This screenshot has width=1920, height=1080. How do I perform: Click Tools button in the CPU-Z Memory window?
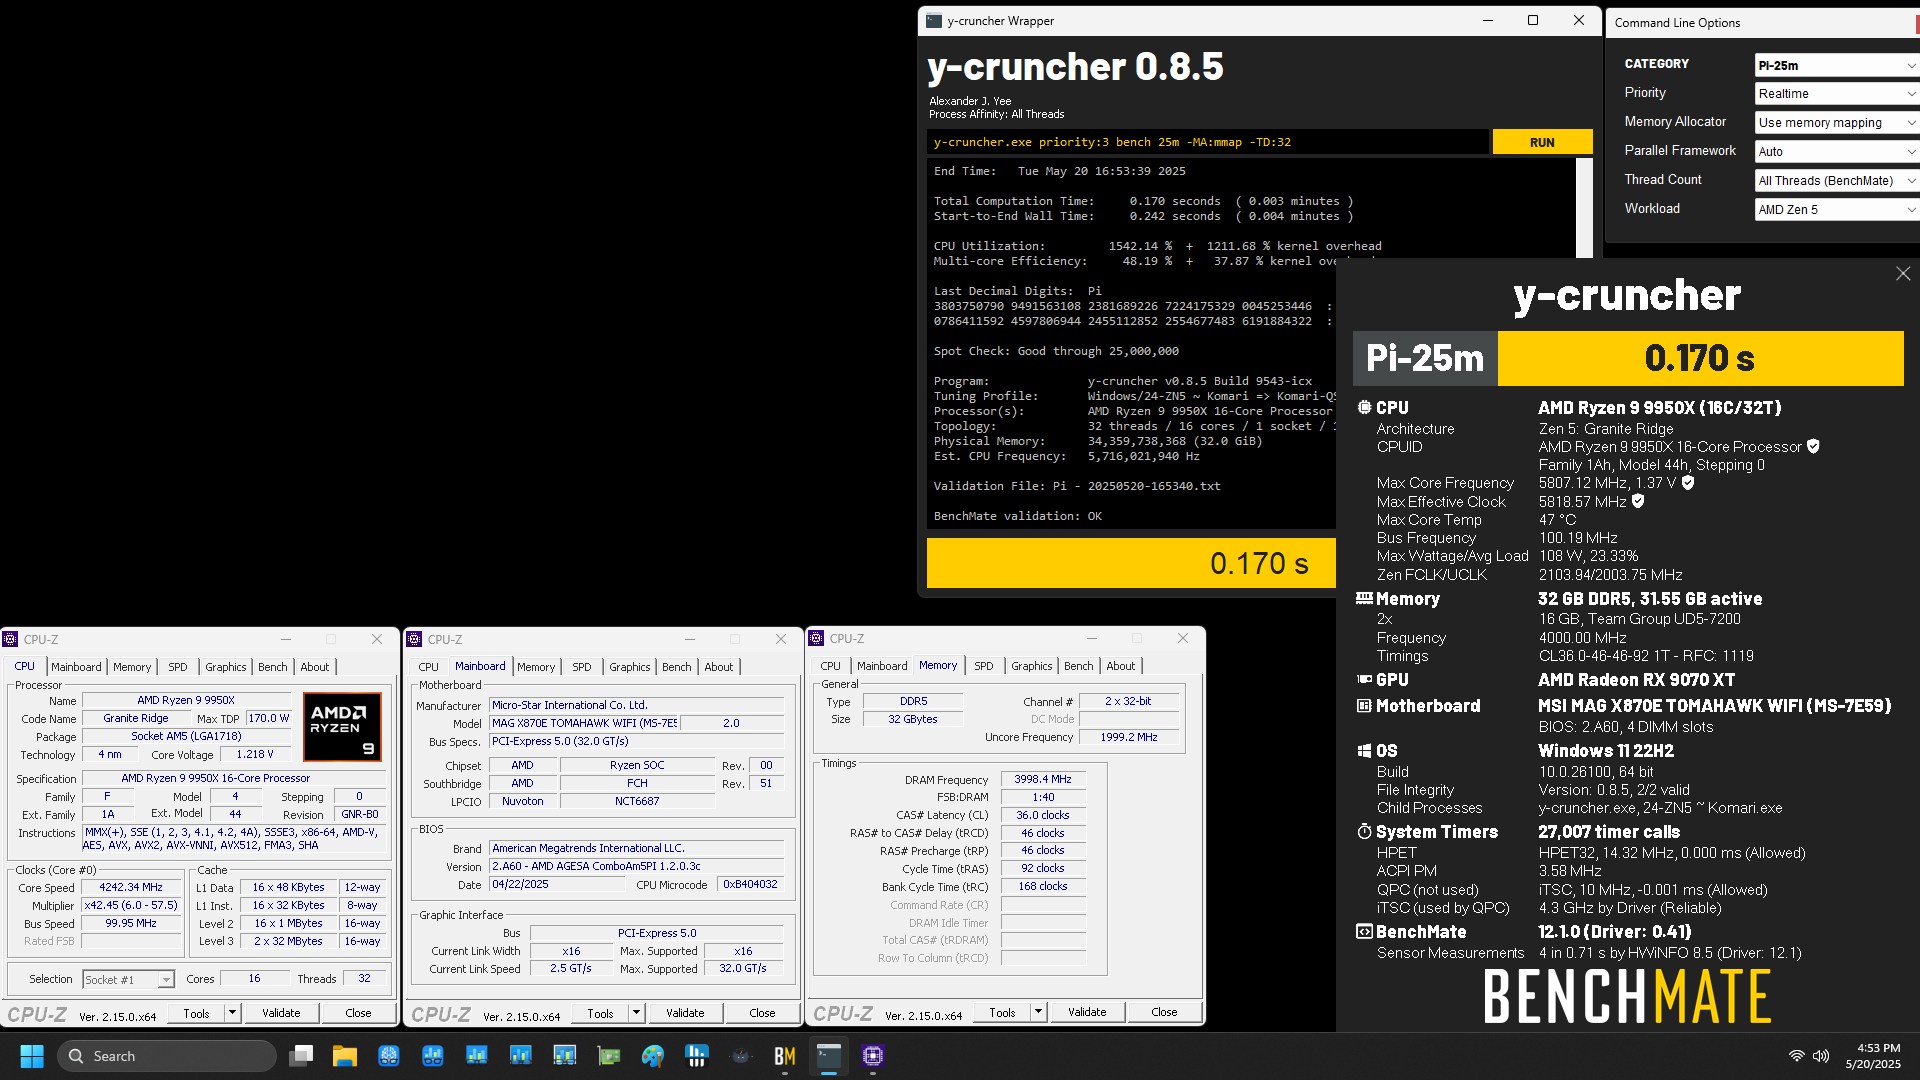[1002, 1012]
